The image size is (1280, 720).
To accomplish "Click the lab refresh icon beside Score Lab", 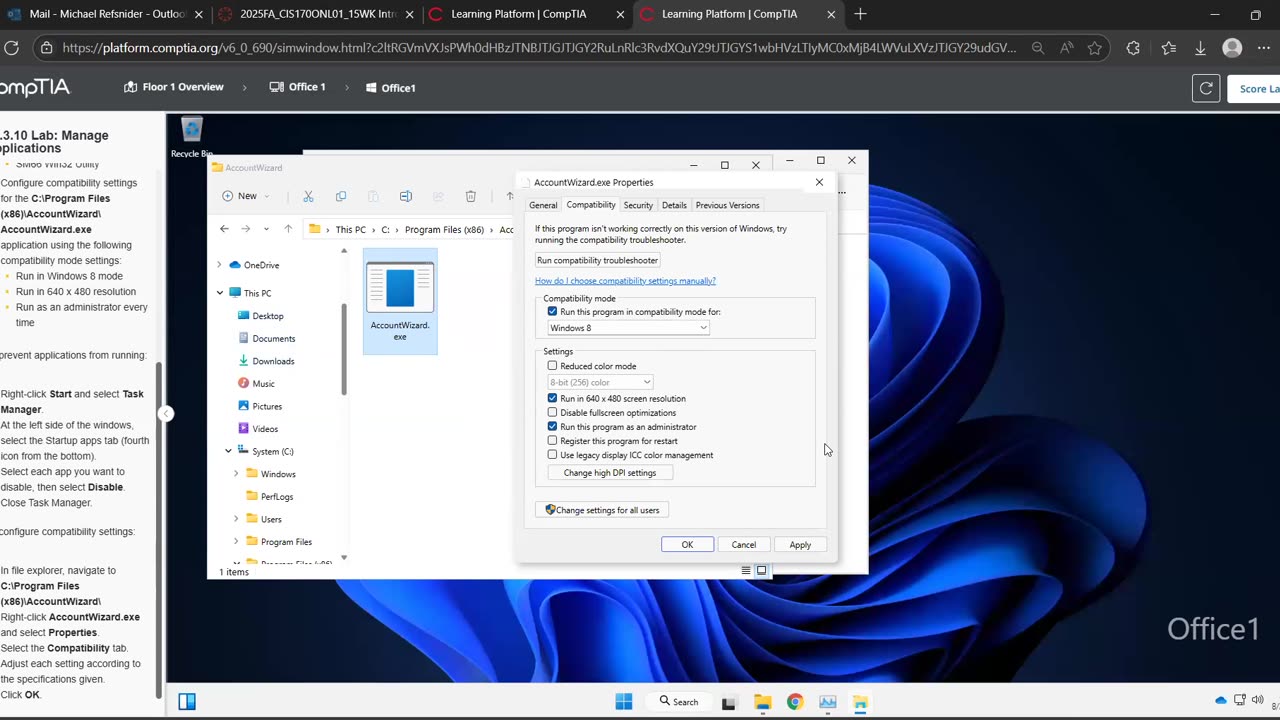I will [1206, 88].
